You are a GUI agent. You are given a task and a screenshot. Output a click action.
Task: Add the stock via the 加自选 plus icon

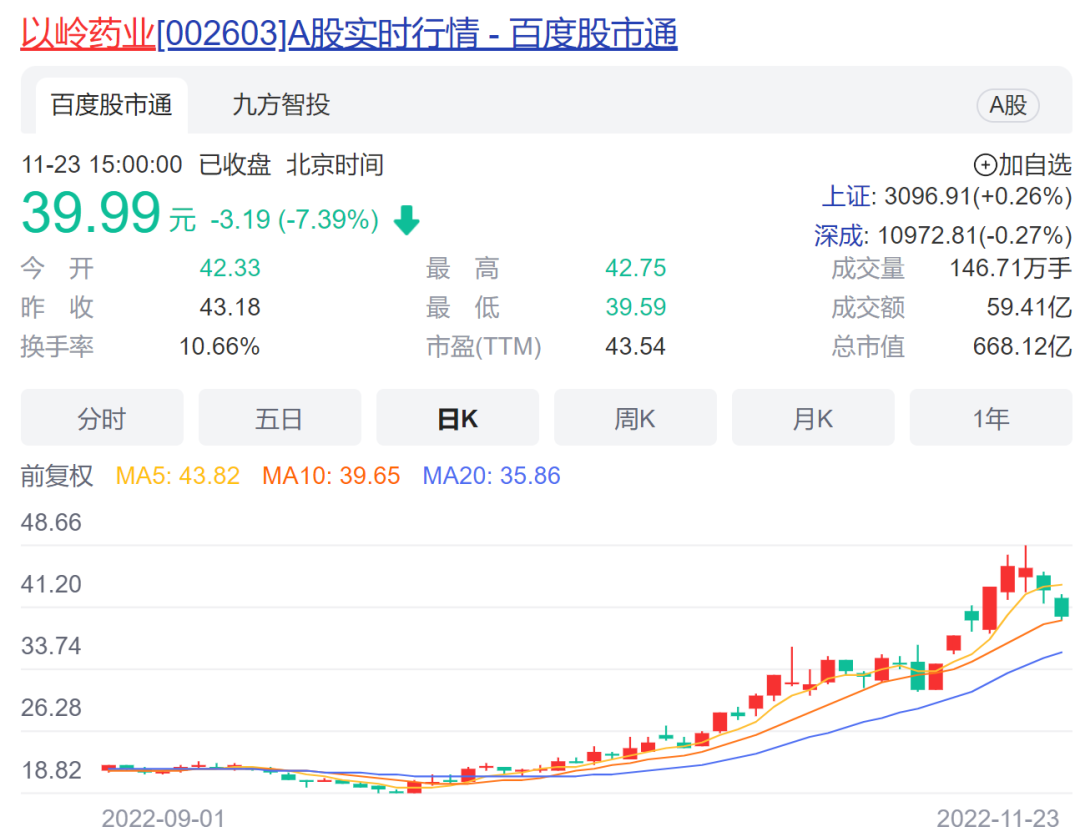(x=985, y=165)
